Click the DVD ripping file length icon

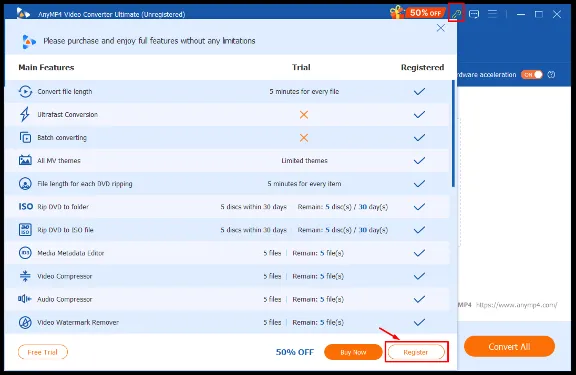point(25,184)
